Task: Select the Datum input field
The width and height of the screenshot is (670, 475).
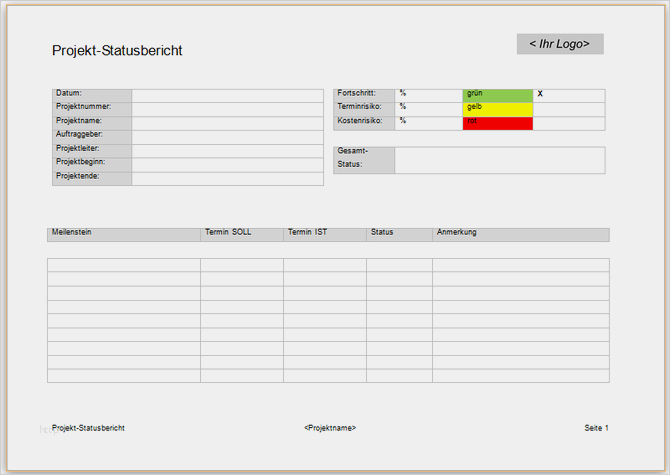Action: pyautogui.click(x=227, y=96)
